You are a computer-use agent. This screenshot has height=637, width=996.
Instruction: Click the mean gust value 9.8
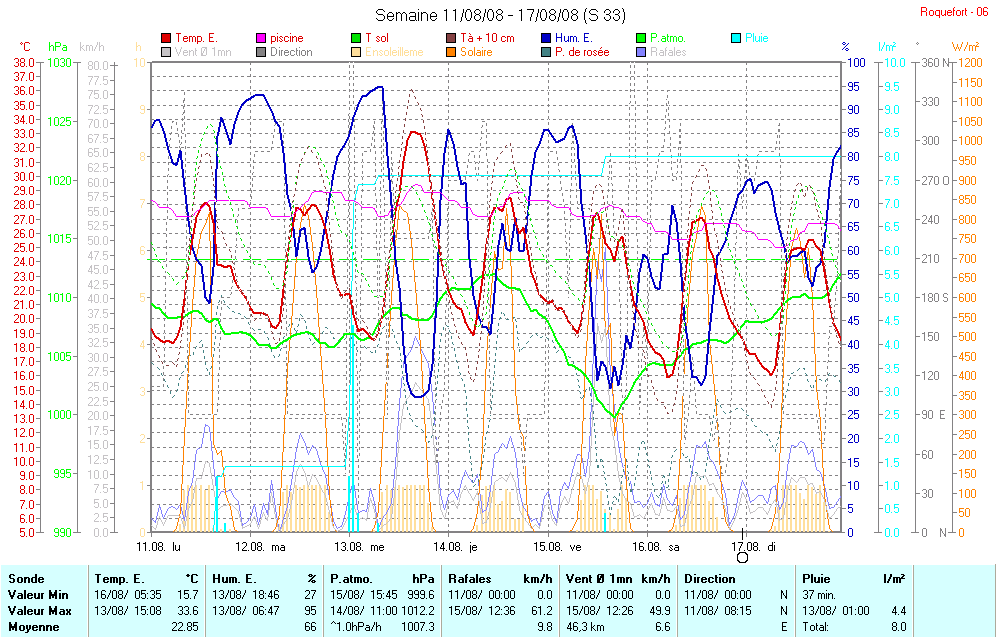click(546, 627)
